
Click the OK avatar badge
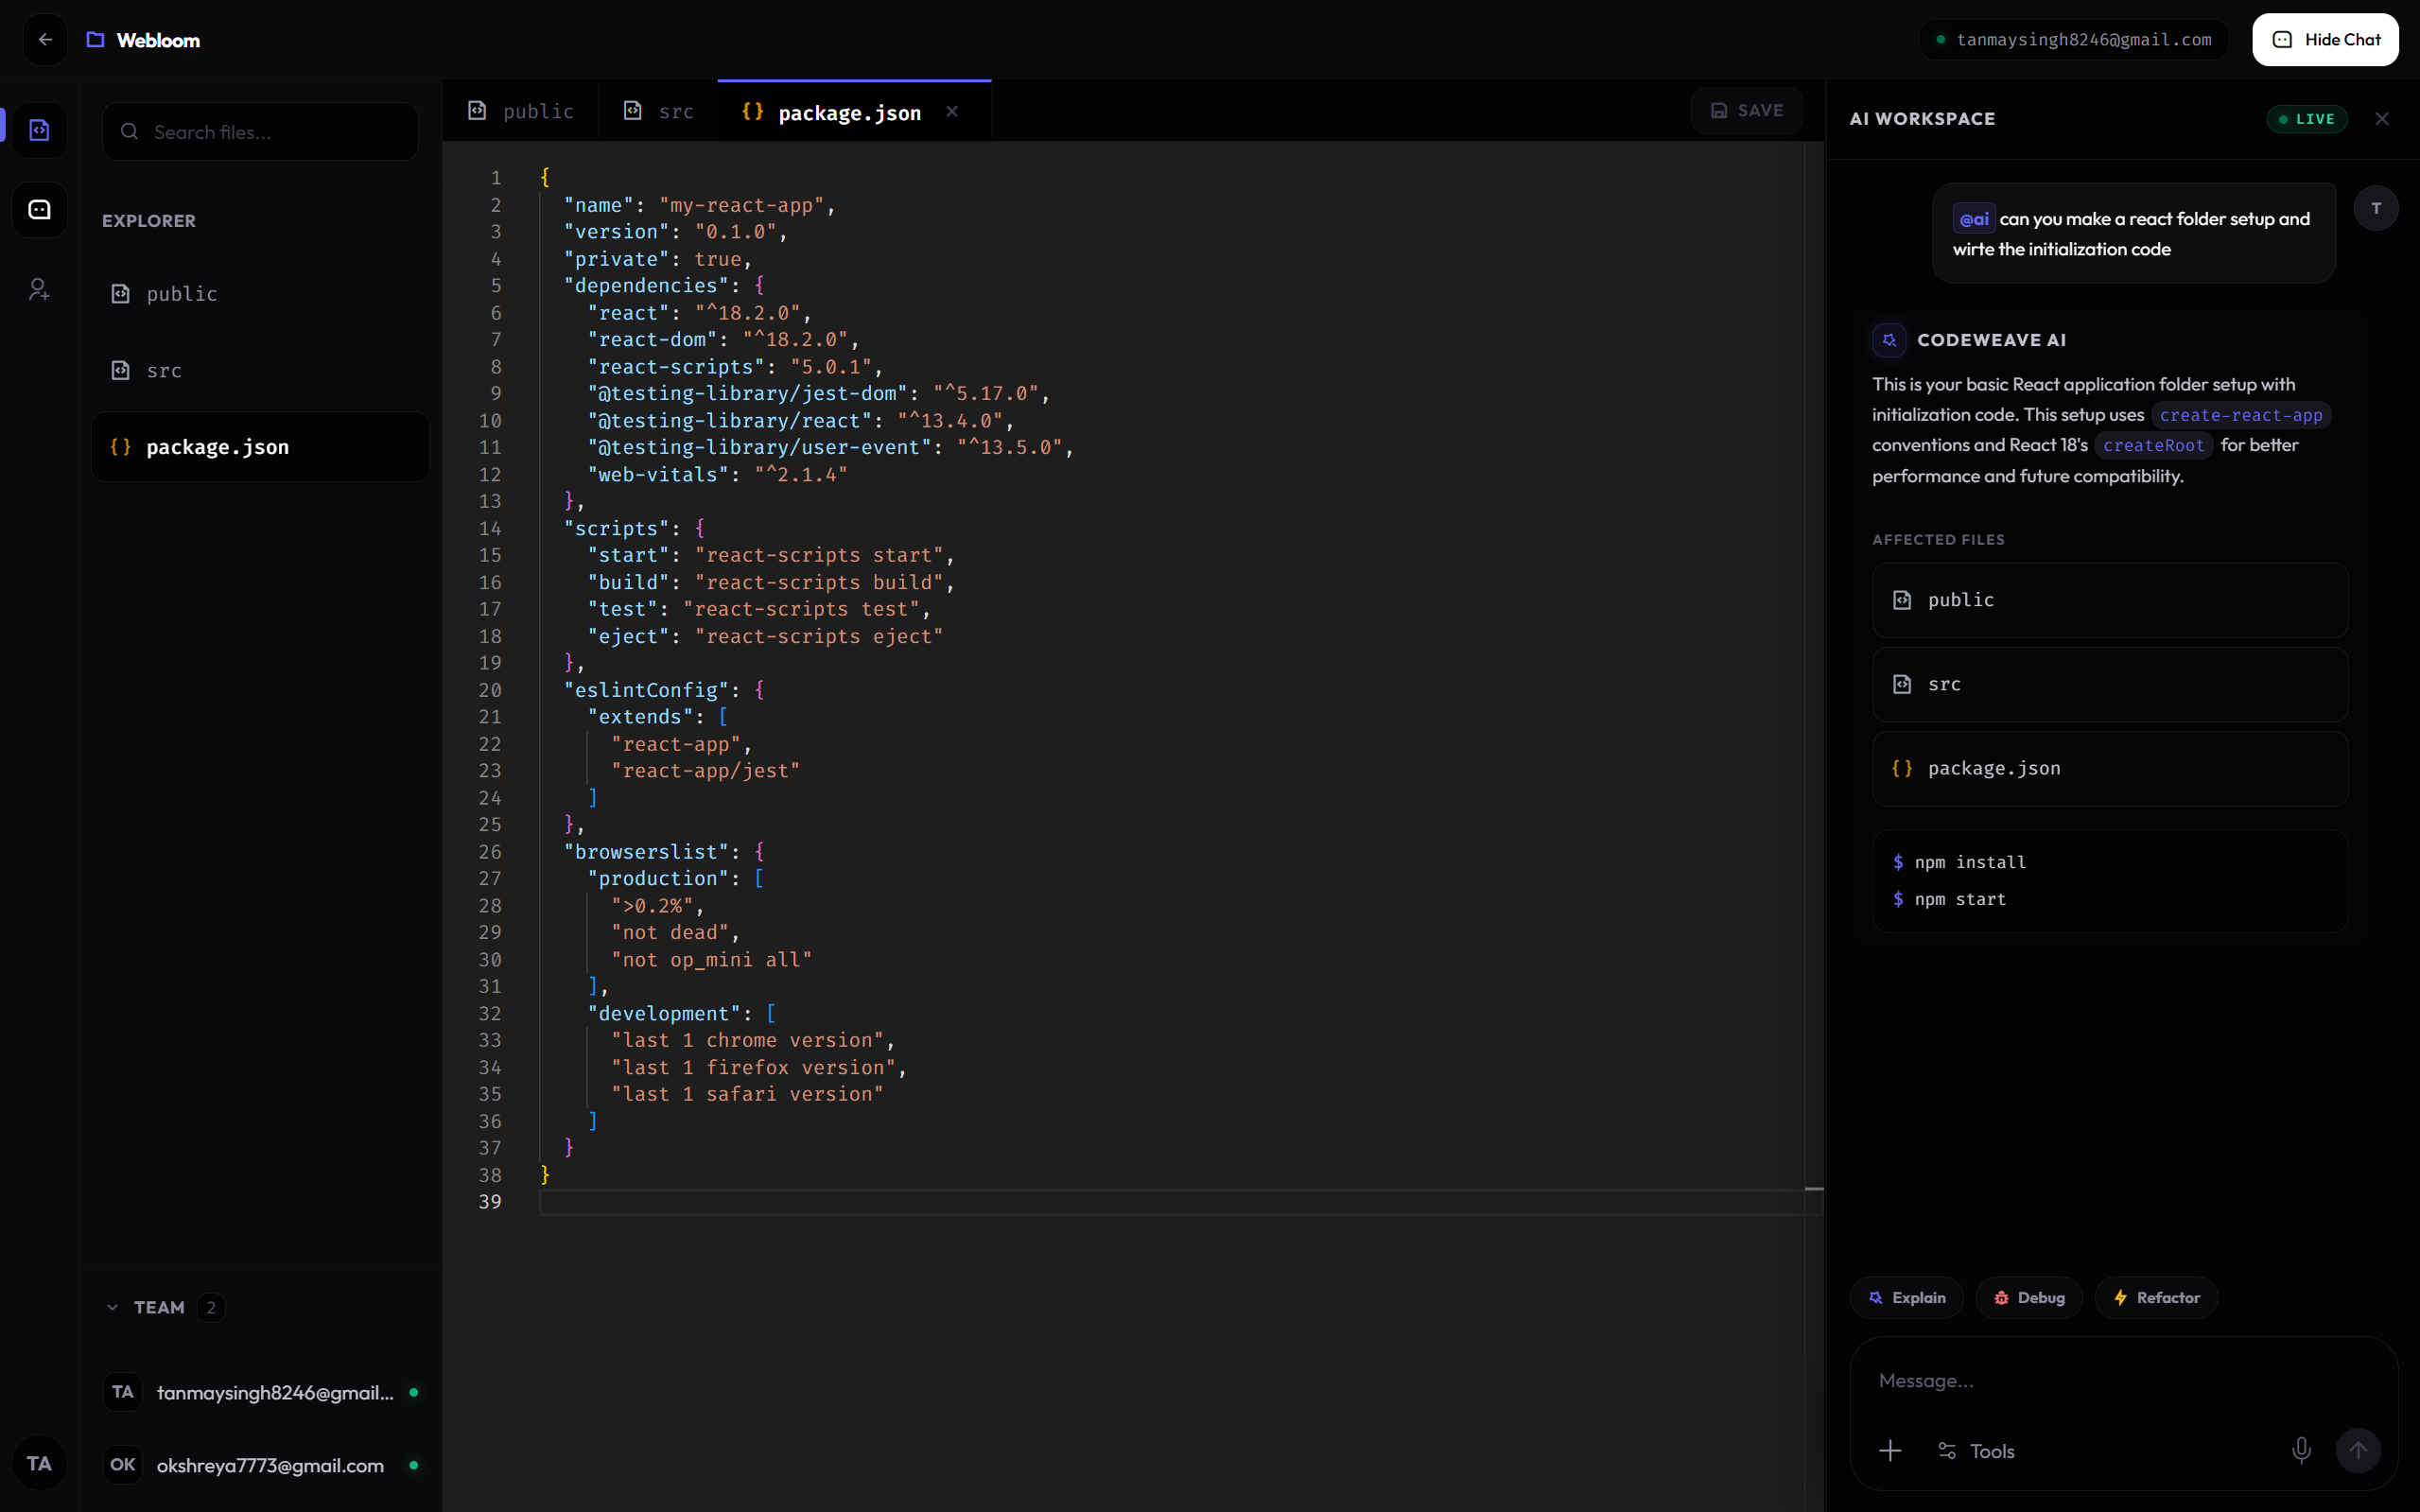coord(122,1465)
